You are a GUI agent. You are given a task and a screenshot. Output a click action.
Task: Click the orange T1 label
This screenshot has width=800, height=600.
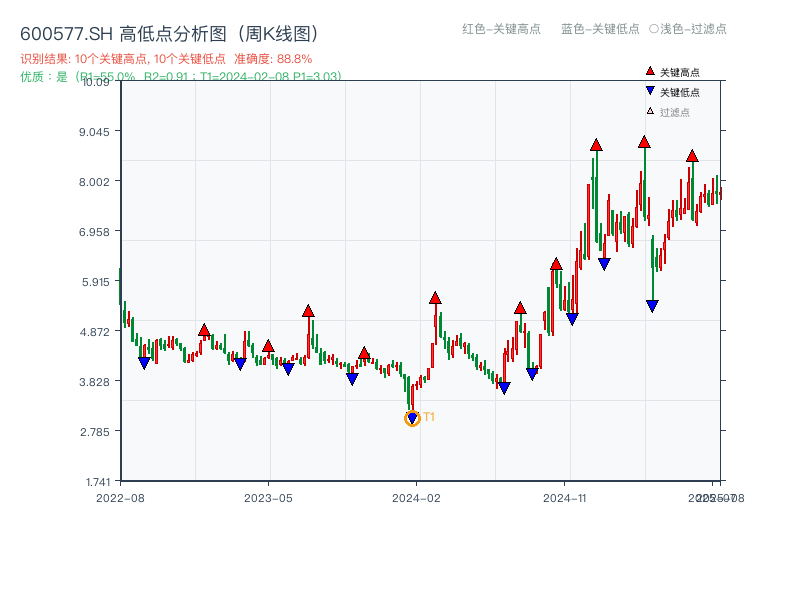click(429, 417)
